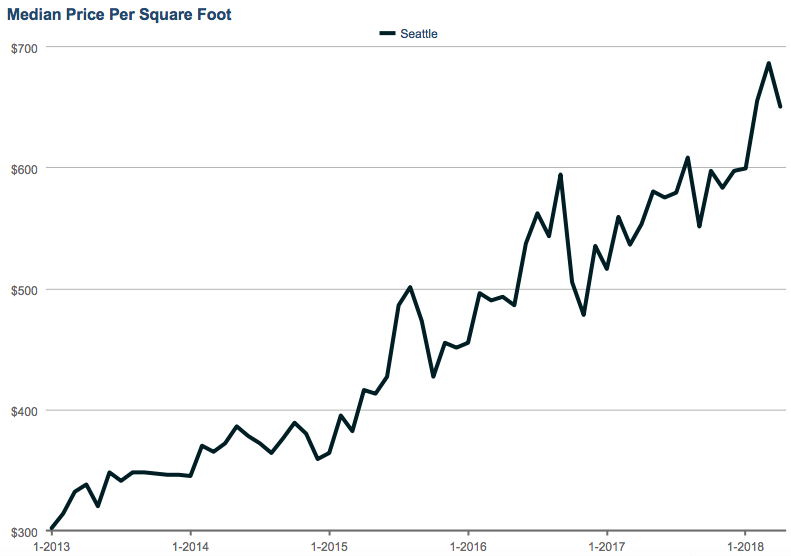Click the dark legend line swatch beside Seattle
791x556 pixels.
pos(388,34)
